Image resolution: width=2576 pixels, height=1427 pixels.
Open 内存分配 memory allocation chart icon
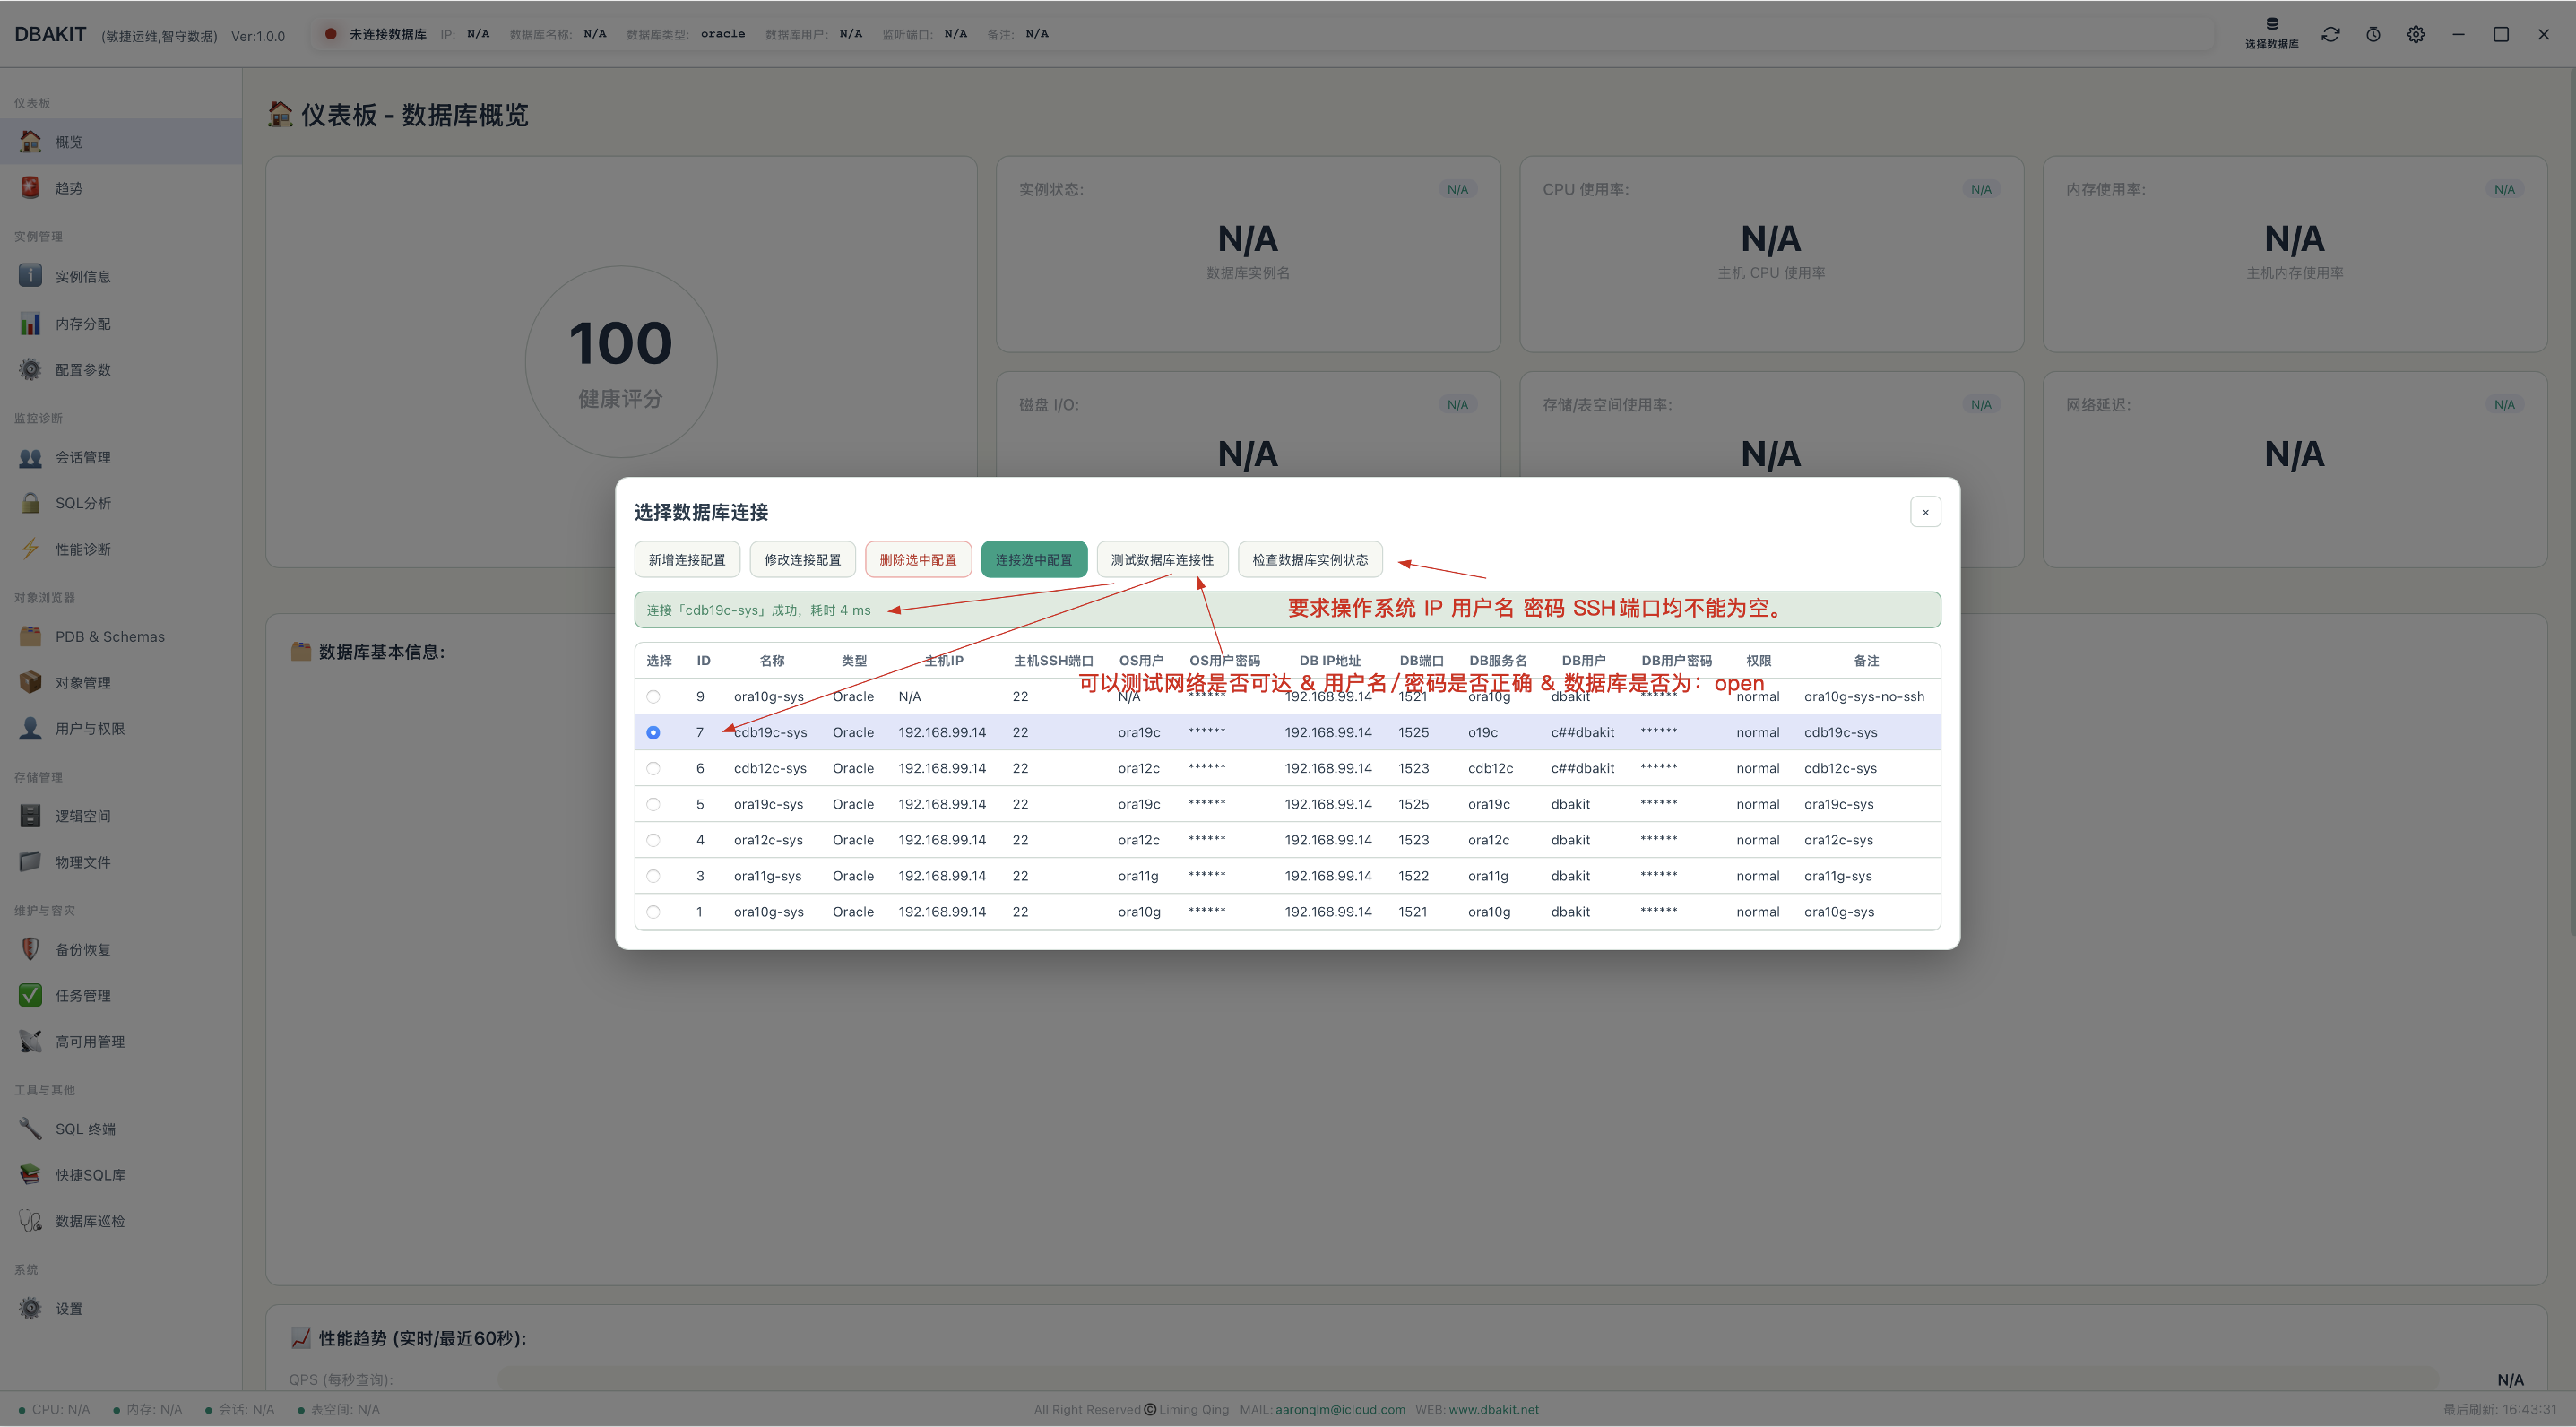point(31,323)
